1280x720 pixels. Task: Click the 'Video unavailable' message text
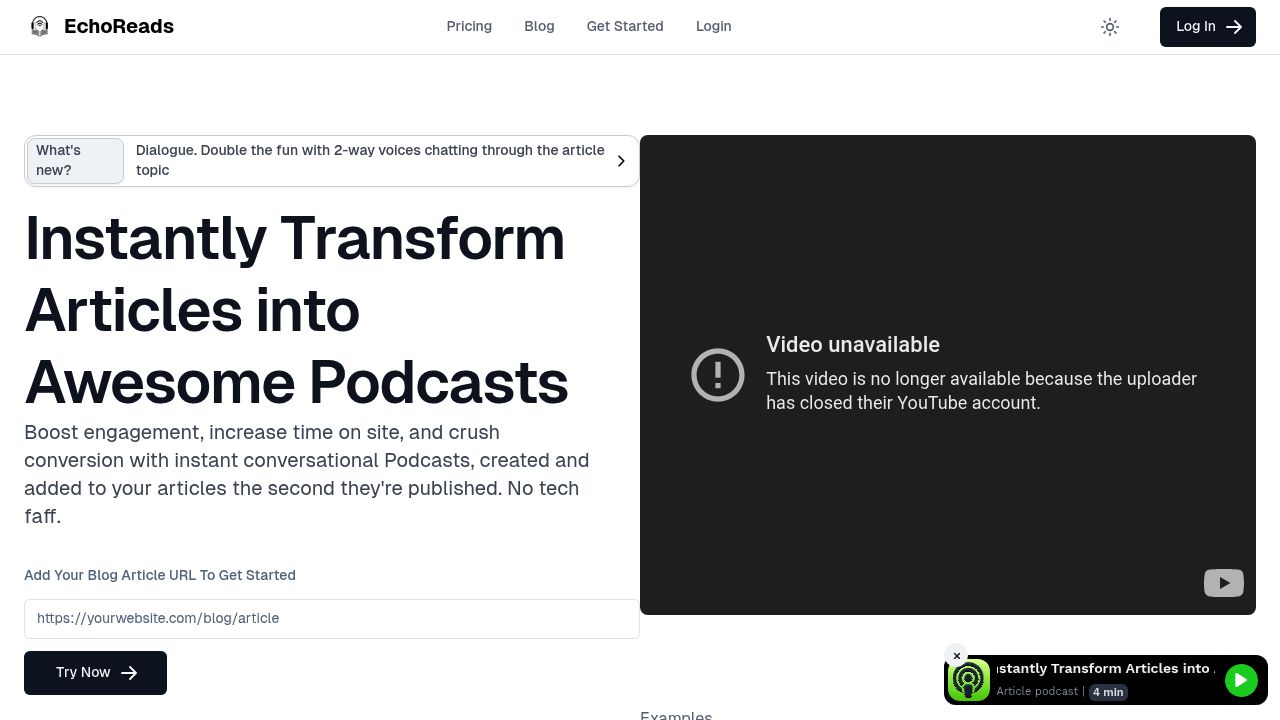853,345
